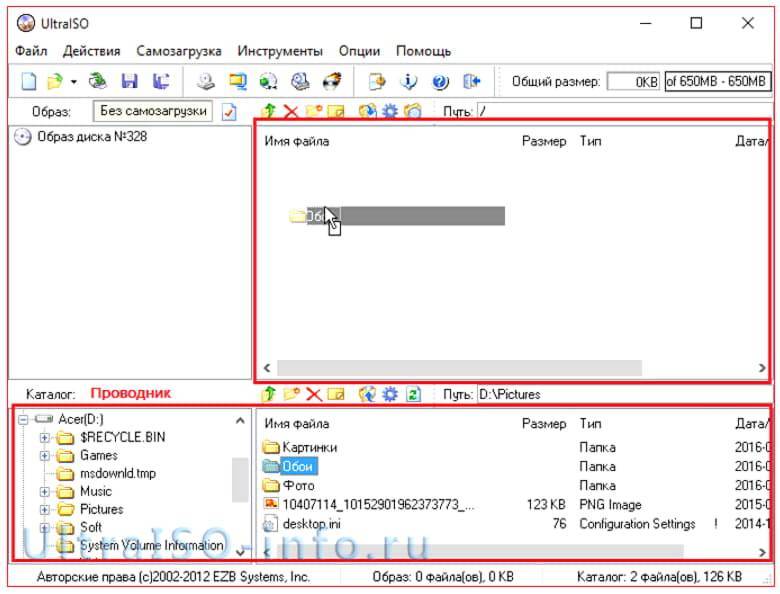Image resolution: width=780 pixels, height=594 pixels.
Task: Refresh local catalog with green arrows icon
Action: (x=413, y=394)
